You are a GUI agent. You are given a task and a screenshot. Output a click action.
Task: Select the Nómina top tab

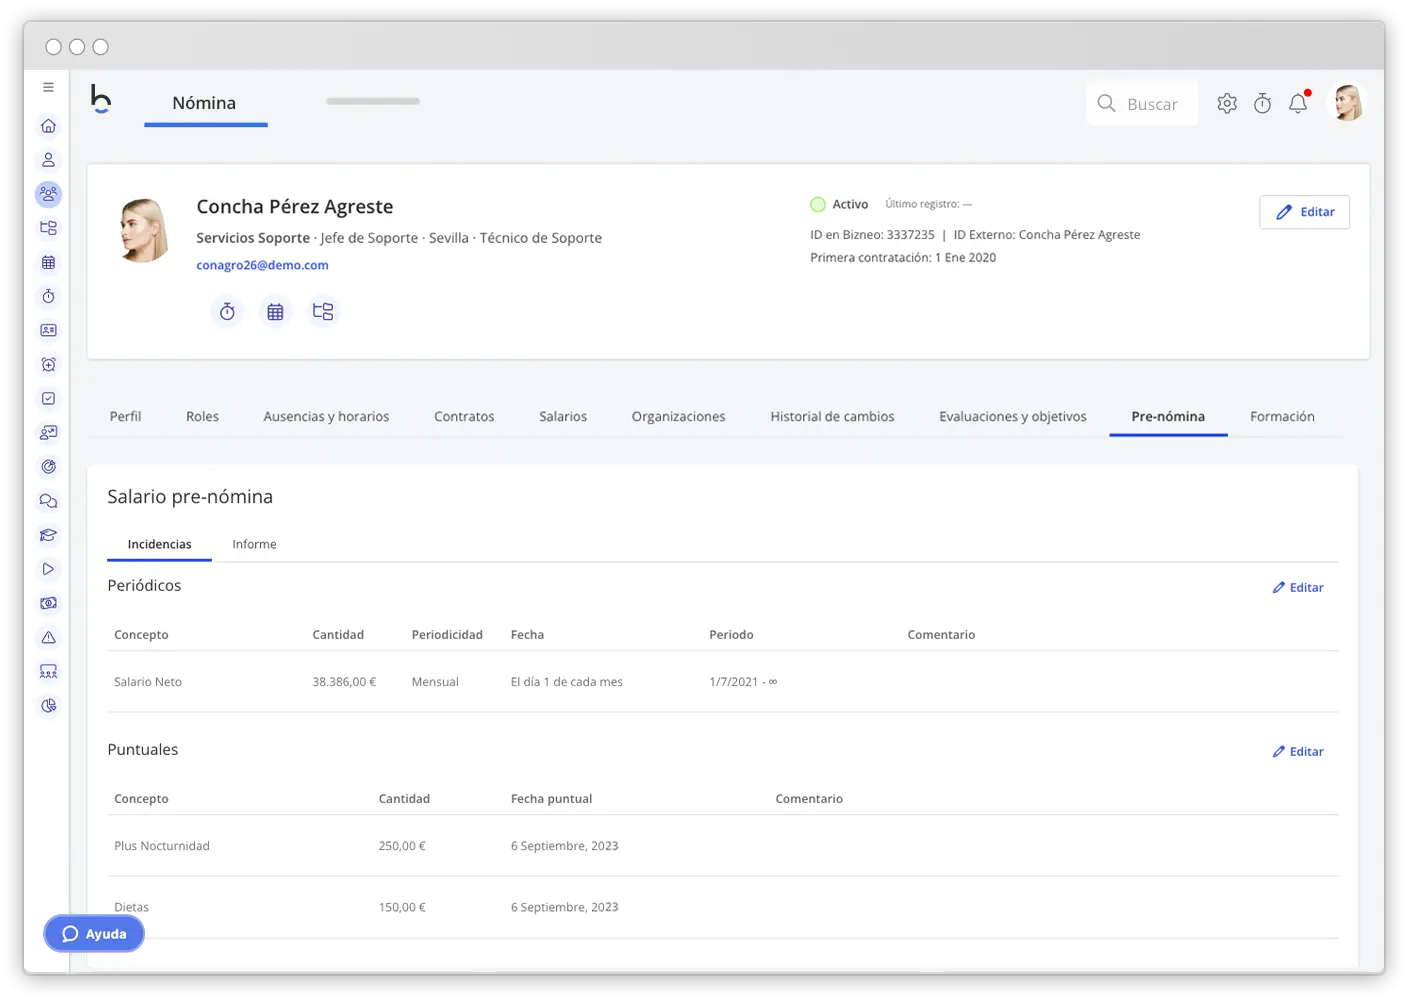tap(205, 103)
